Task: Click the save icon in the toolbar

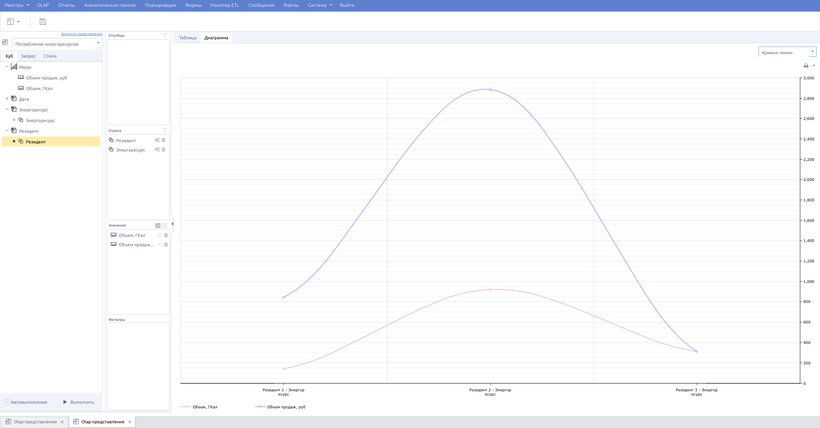Action: [43, 21]
